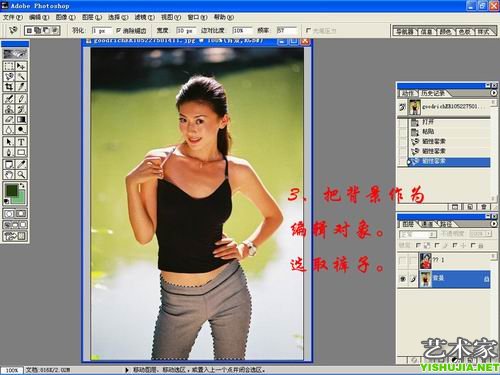Select the Type (T) tool

21,142
